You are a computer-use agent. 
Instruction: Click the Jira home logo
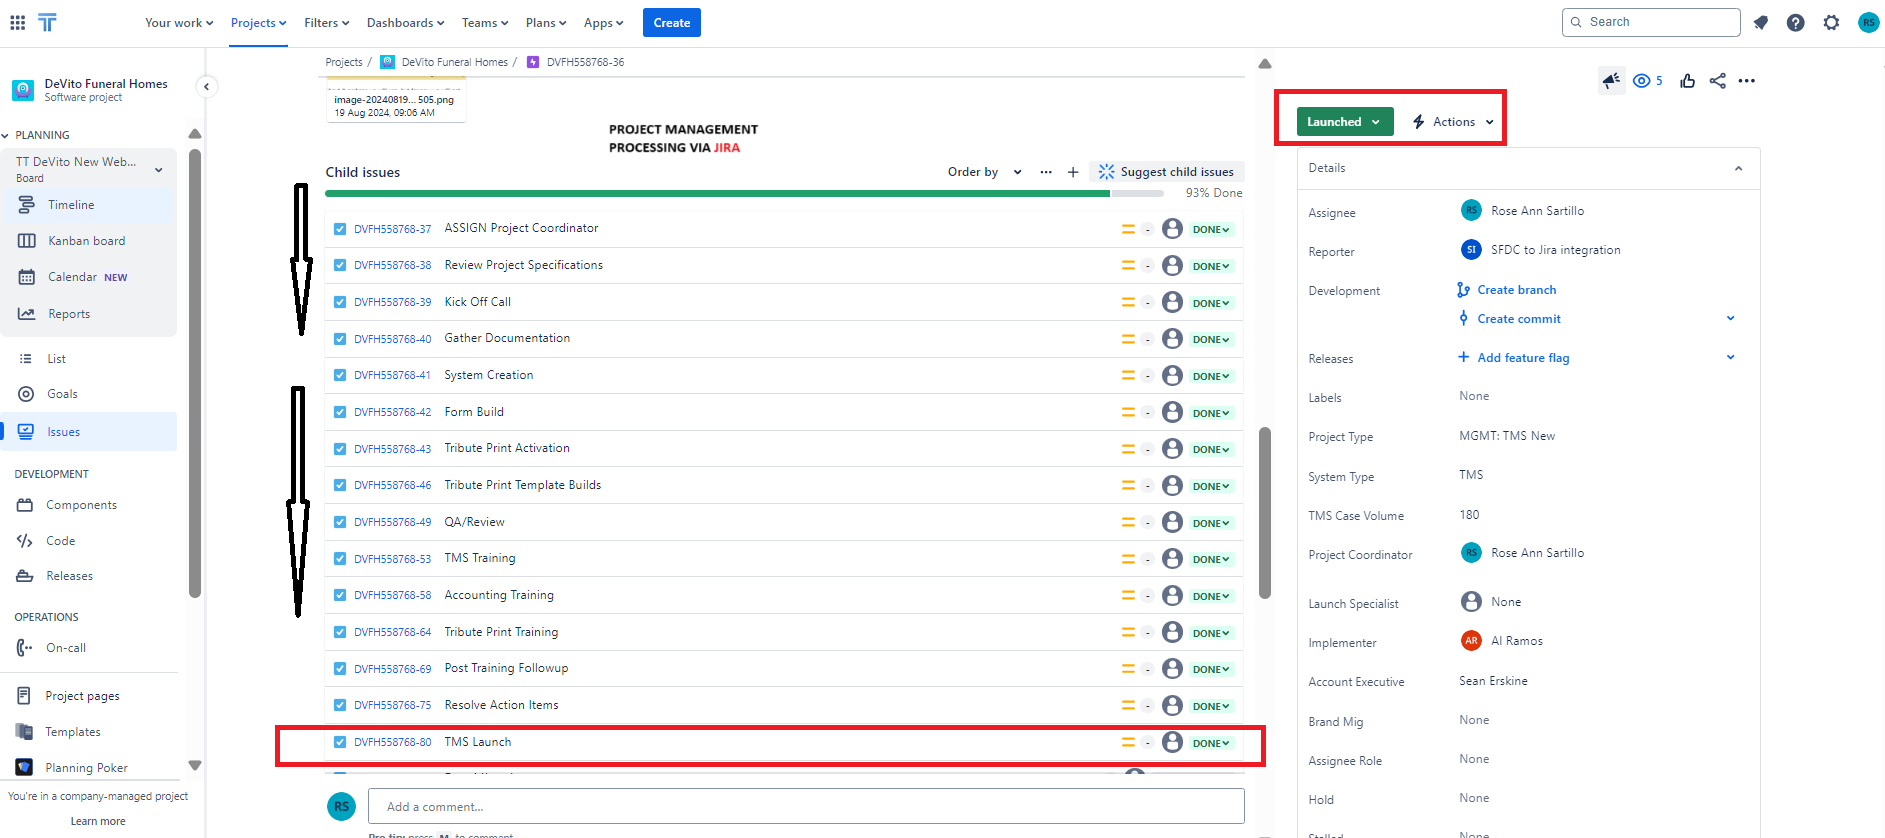point(47,22)
